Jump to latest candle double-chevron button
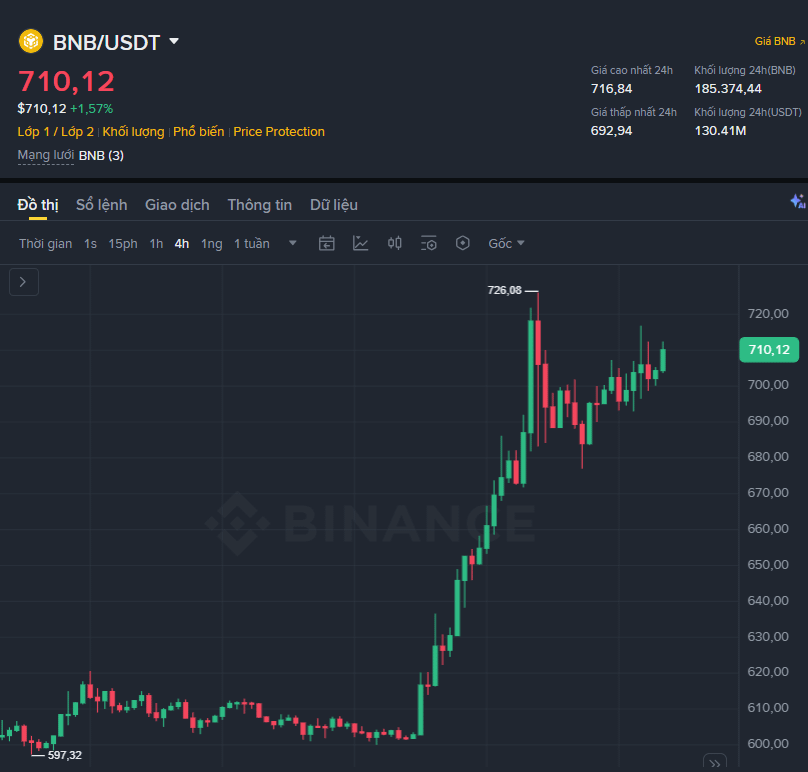Viewport: 808px width, 772px height. point(715,763)
